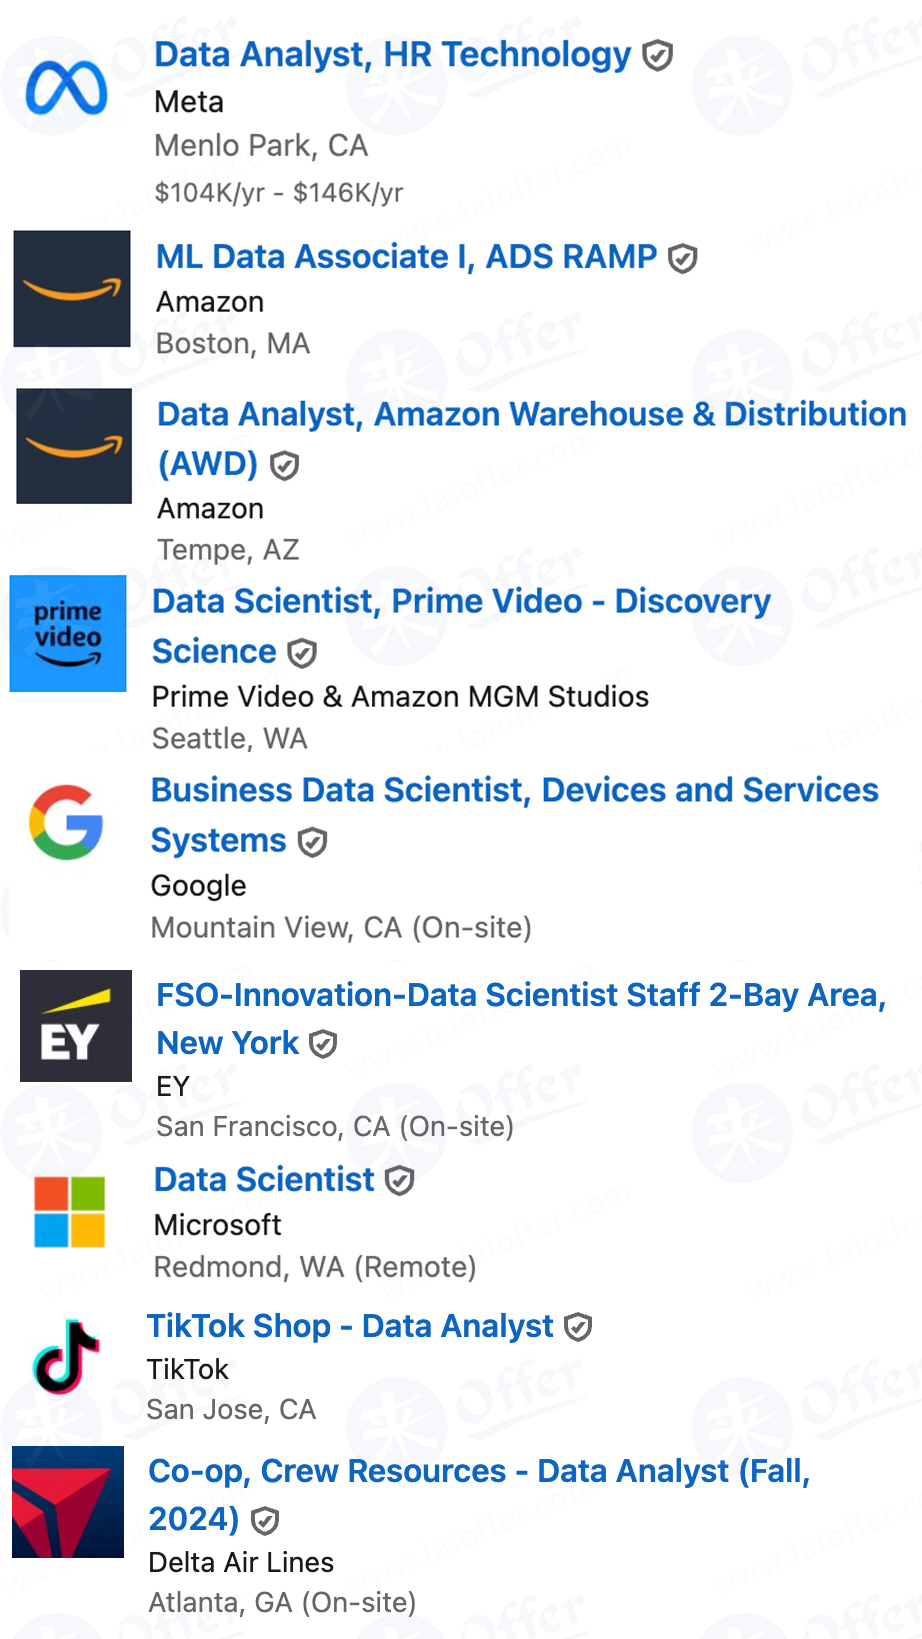
Task: Open the TikTok logo
Action: (x=67, y=1357)
